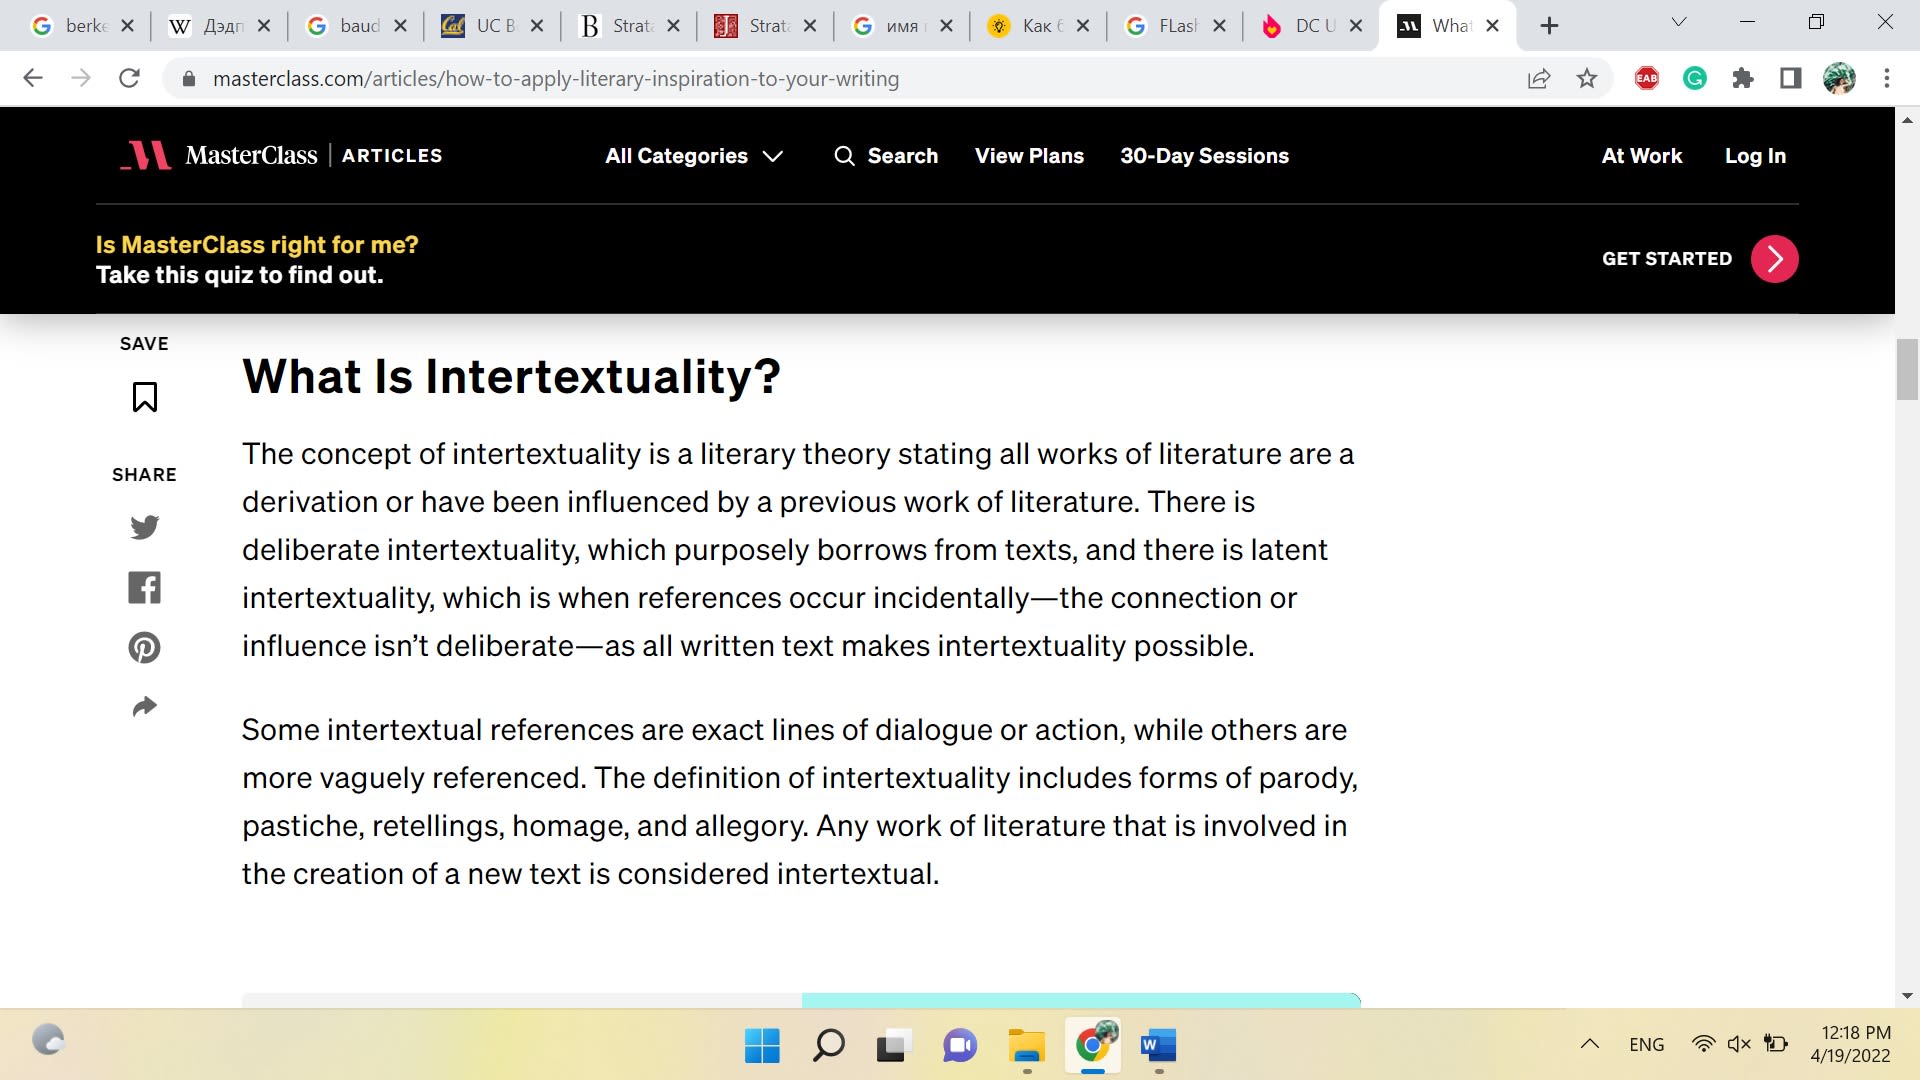The image size is (1920, 1080).
Task: Click the page vertical scrollbar thumb
Action: tap(1906, 370)
